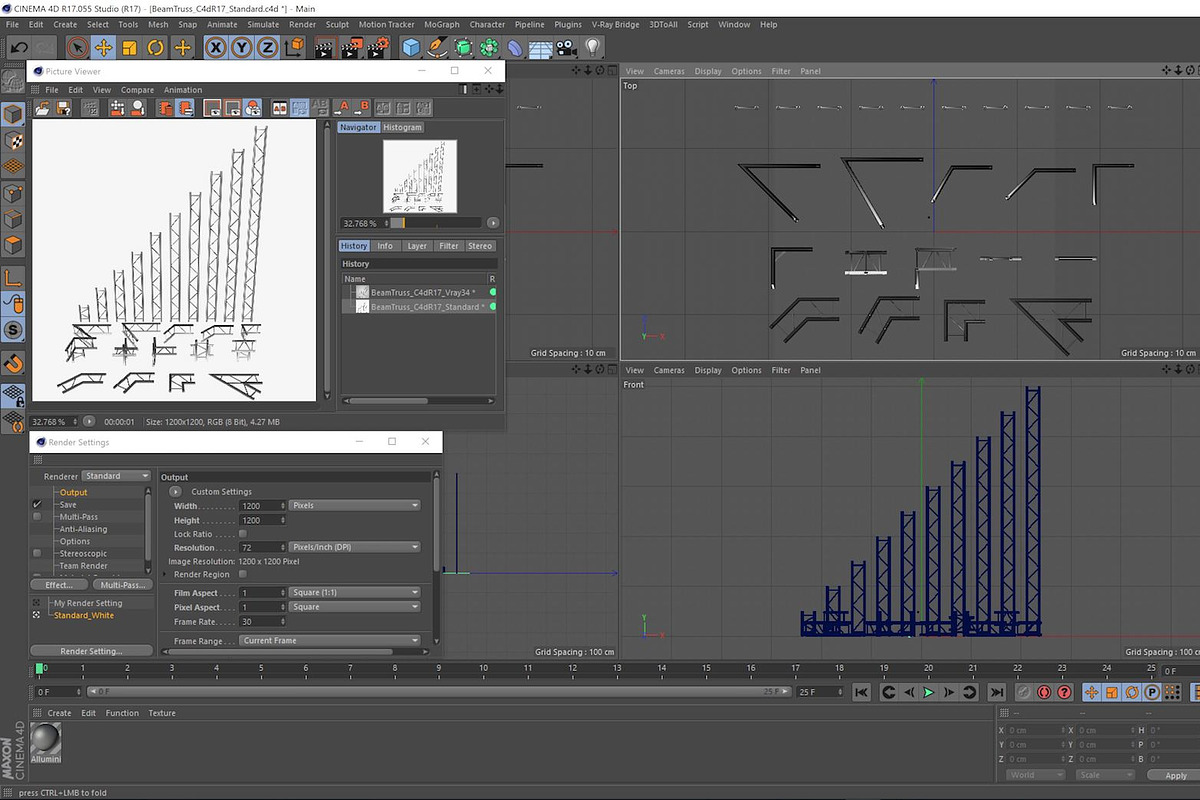Viewport: 1200px width, 800px height.
Task: Select the Team Render settings item
Action: tap(83, 566)
